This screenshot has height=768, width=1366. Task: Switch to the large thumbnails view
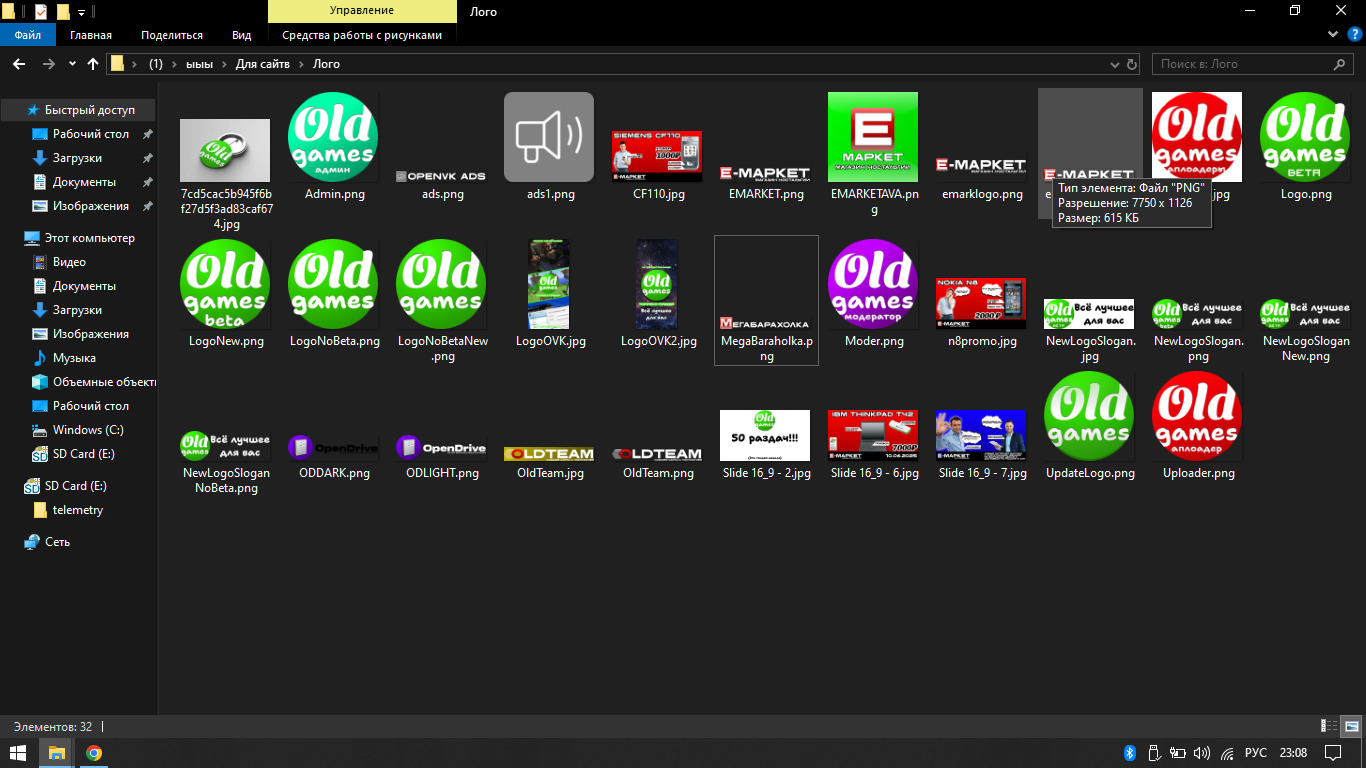pyautogui.click(x=1351, y=726)
